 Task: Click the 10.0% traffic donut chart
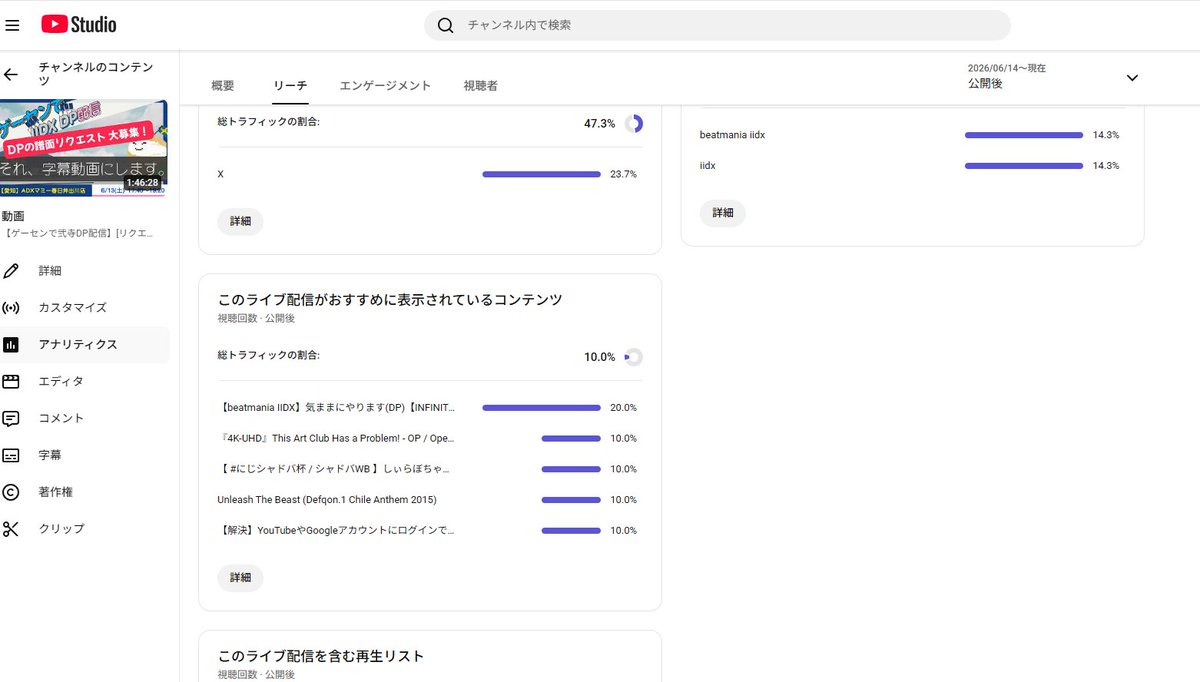point(633,356)
